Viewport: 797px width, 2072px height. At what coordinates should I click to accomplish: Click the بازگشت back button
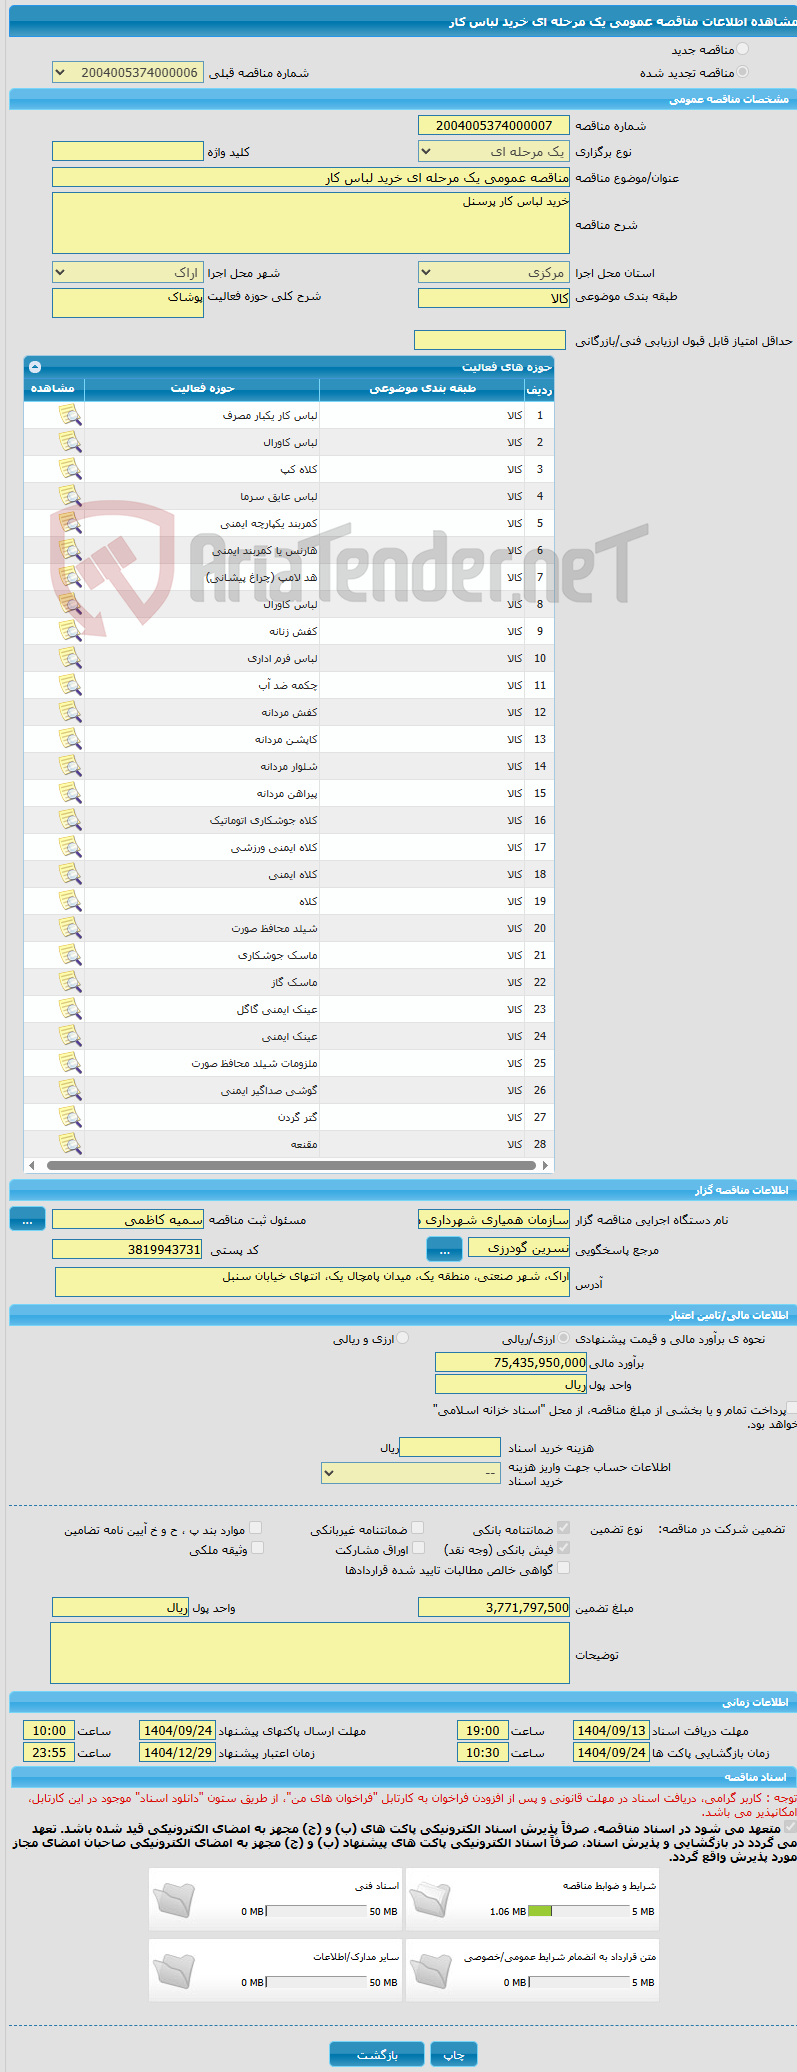coord(377,2055)
